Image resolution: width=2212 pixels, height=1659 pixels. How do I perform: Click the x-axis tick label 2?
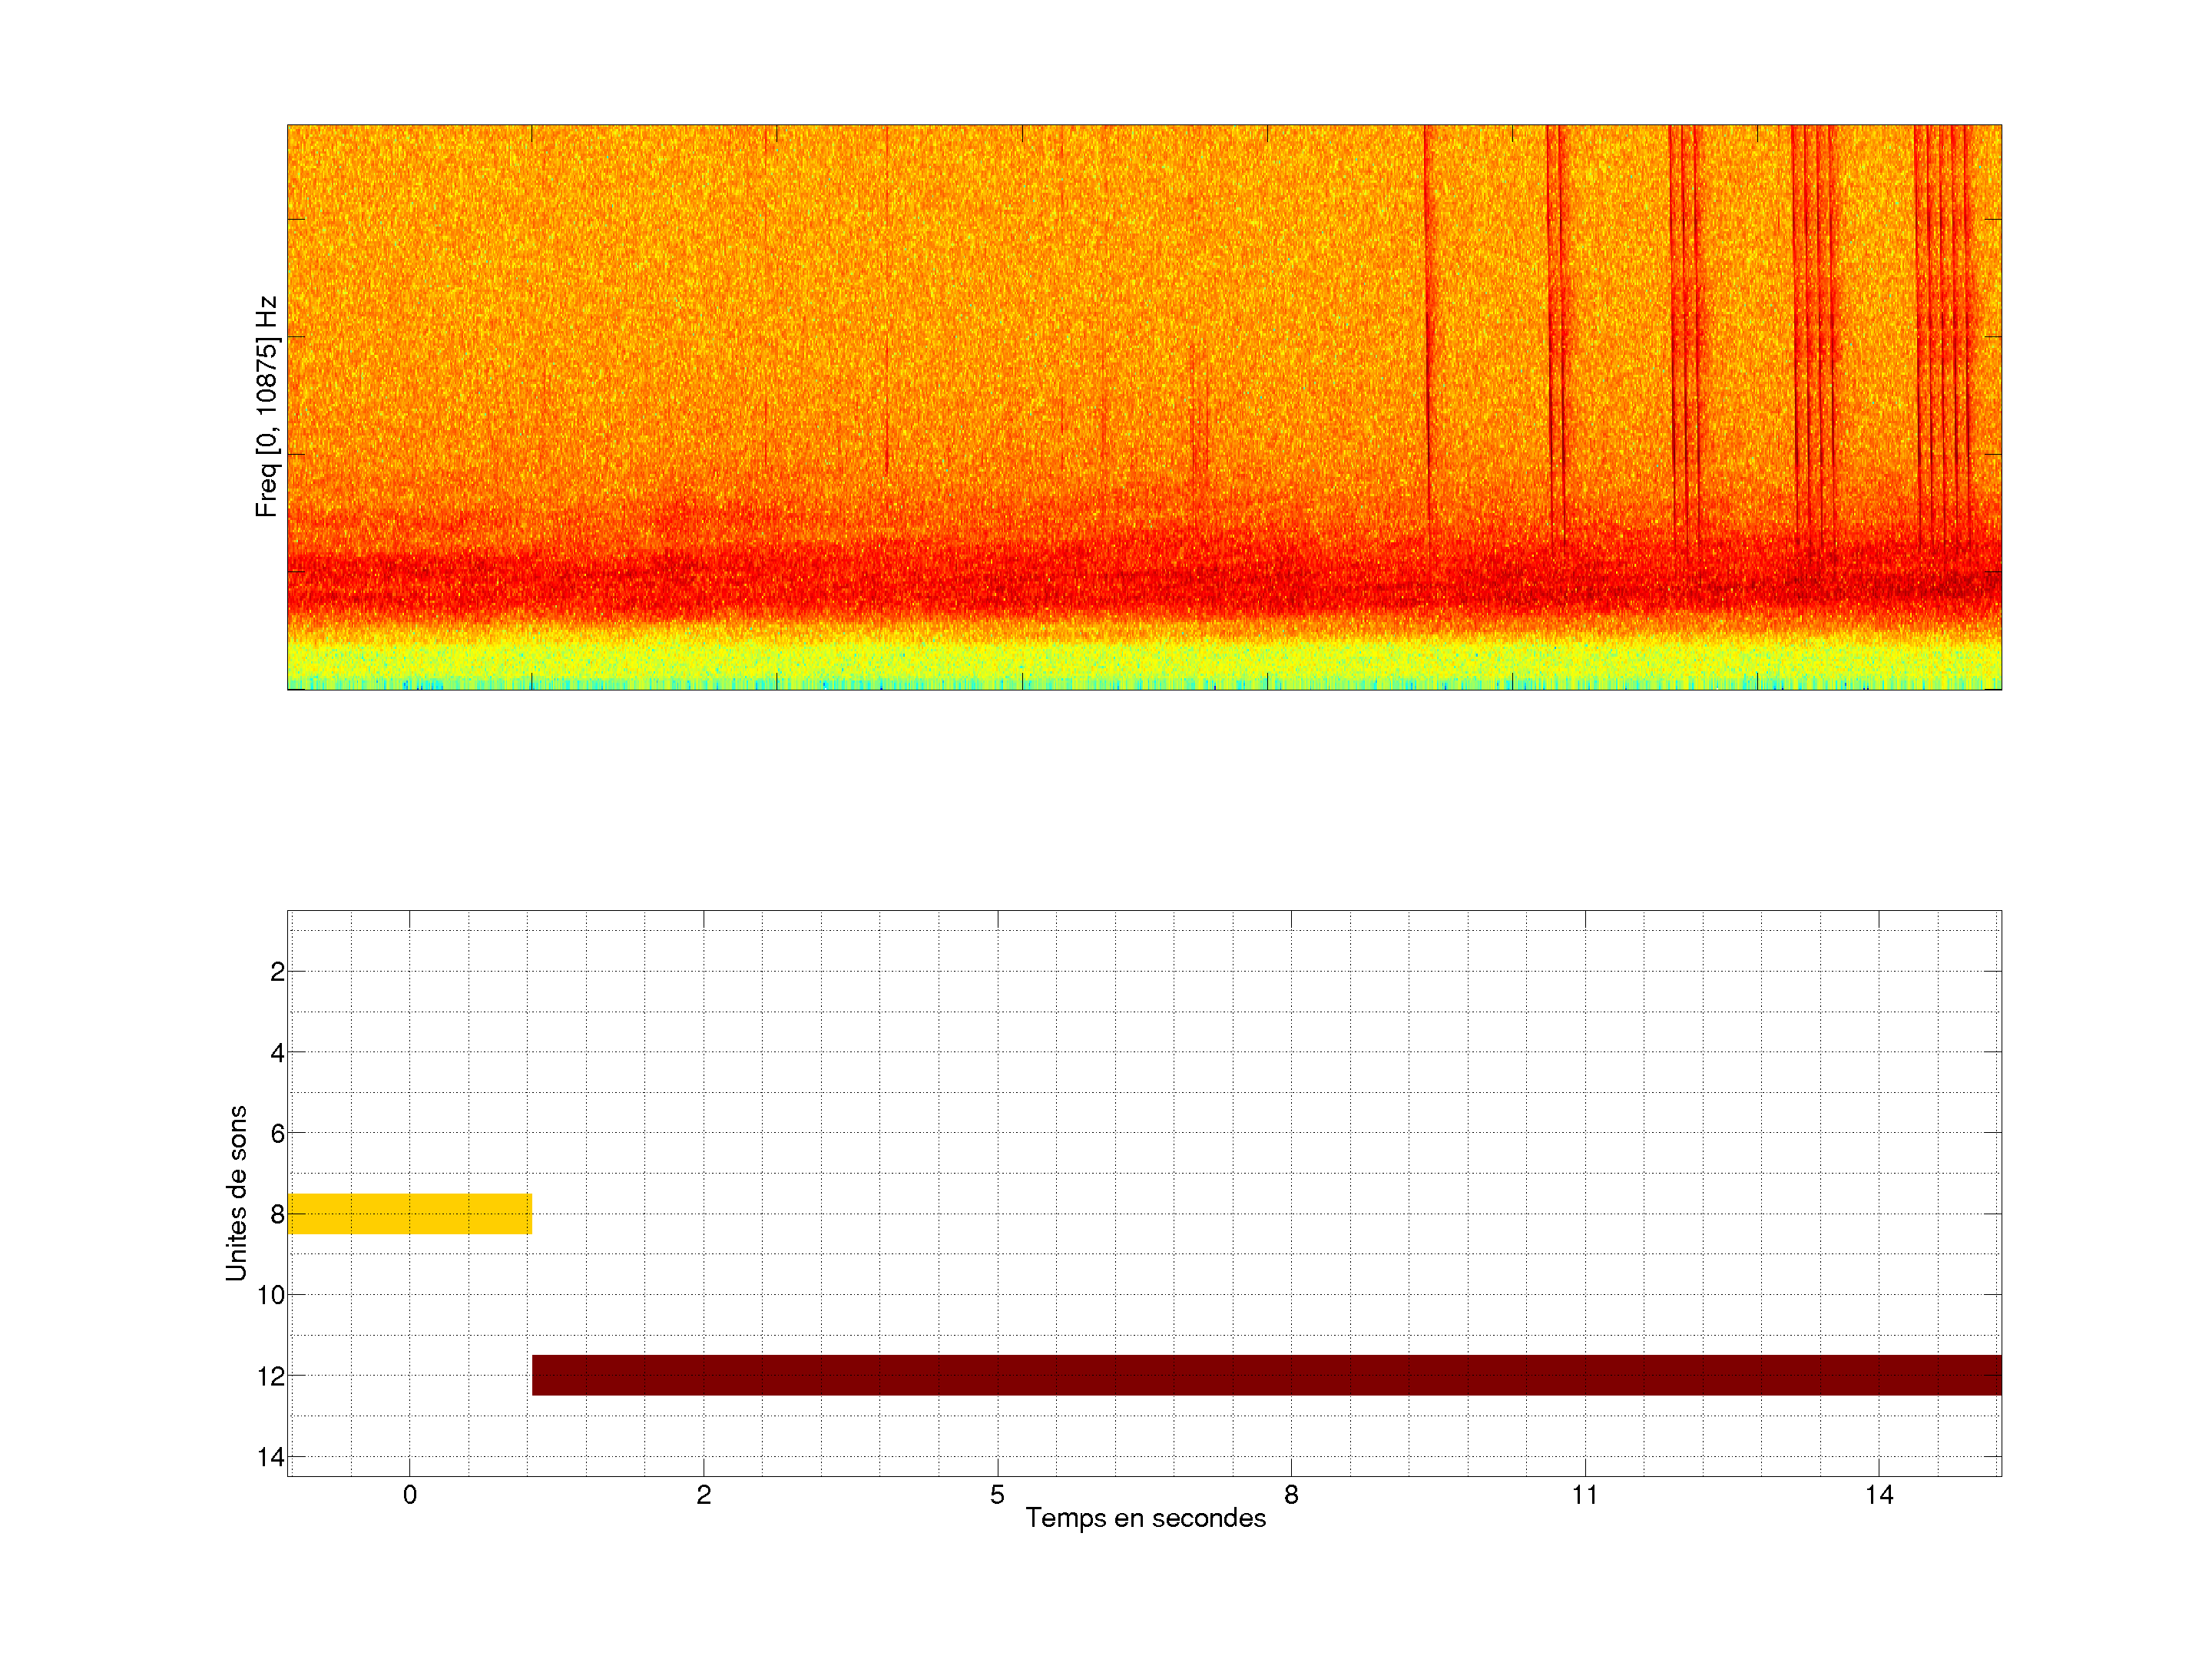pos(703,1495)
